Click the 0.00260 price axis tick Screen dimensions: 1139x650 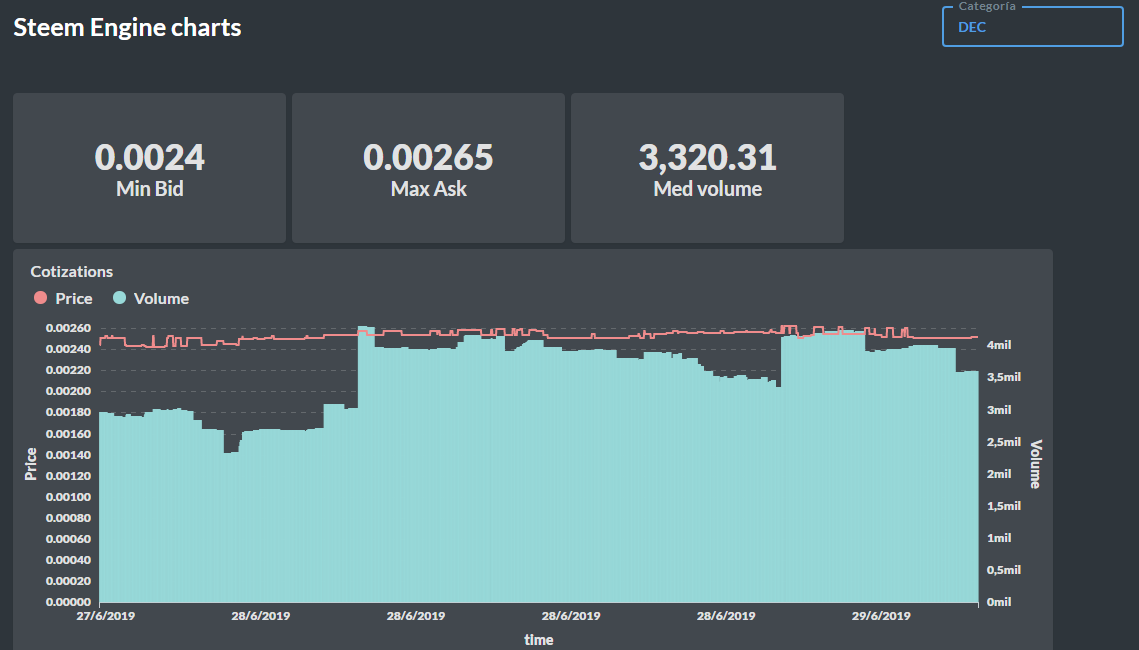pyautogui.click(x=68, y=328)
